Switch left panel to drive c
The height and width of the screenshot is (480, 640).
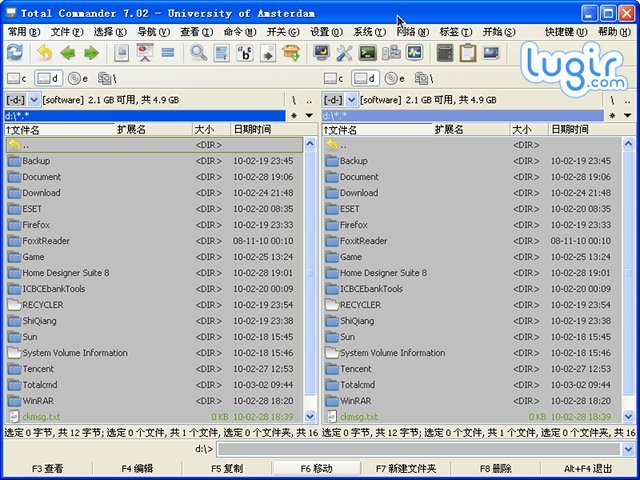click(x=17, y=78)
